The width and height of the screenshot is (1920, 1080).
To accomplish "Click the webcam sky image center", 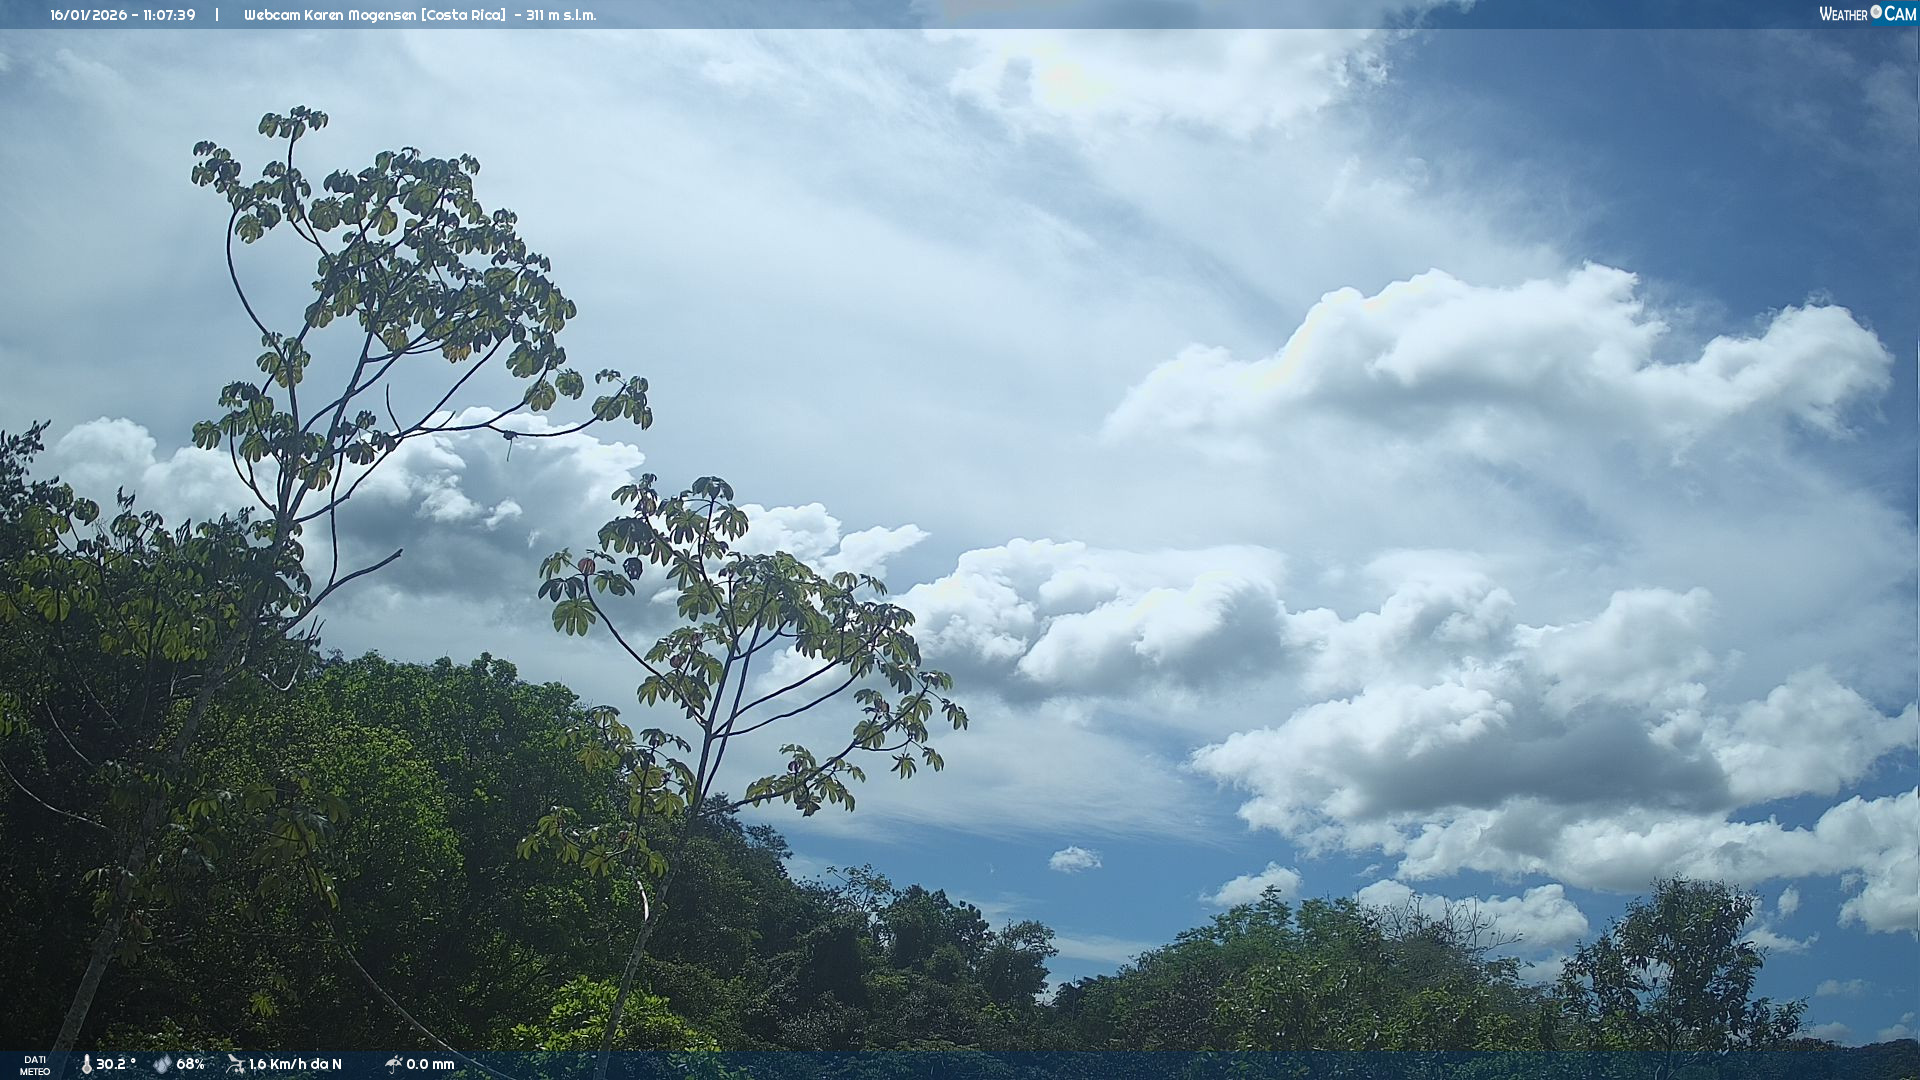I will (x=960, y=540).
